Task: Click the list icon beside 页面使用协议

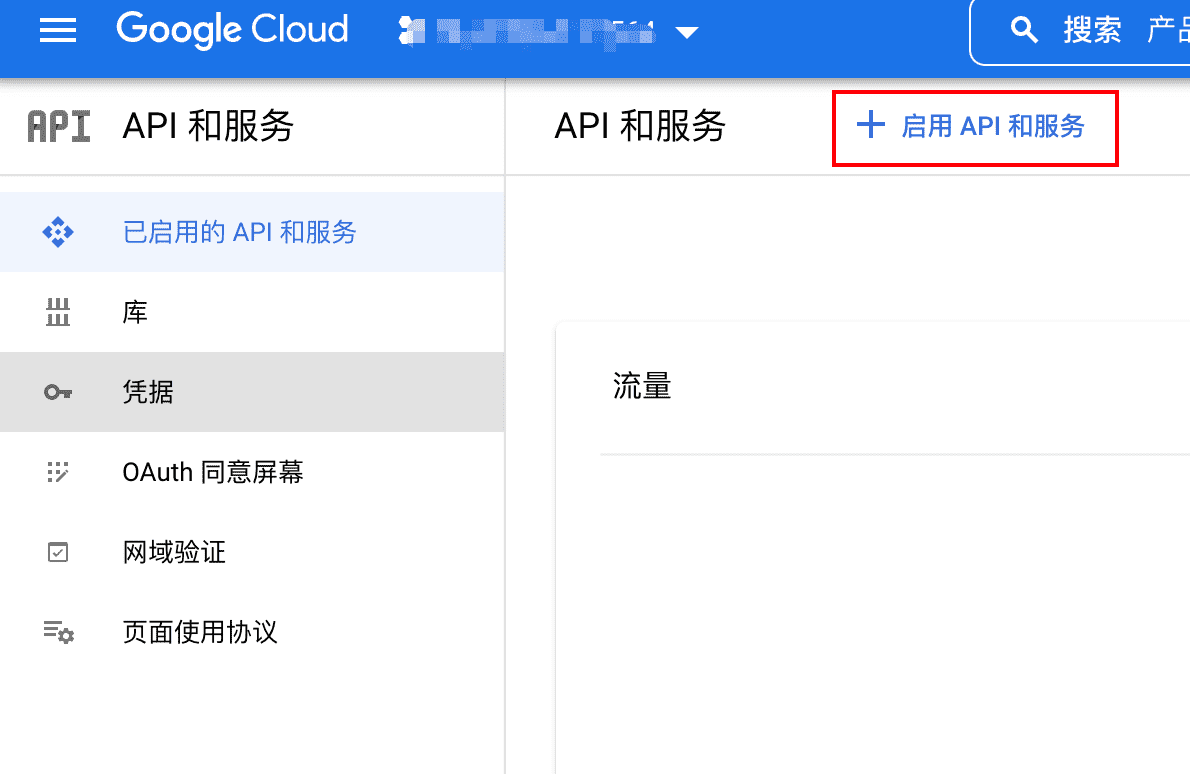Action: pos(58,632)
